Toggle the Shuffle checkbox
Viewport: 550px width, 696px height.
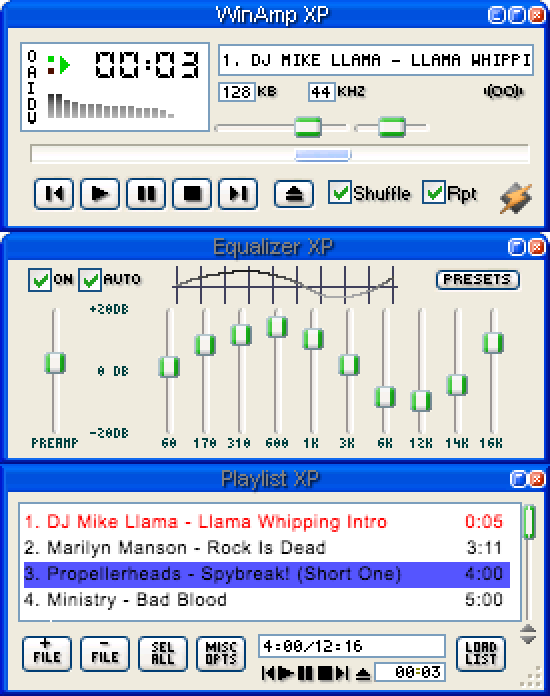[x=340, y=192]
